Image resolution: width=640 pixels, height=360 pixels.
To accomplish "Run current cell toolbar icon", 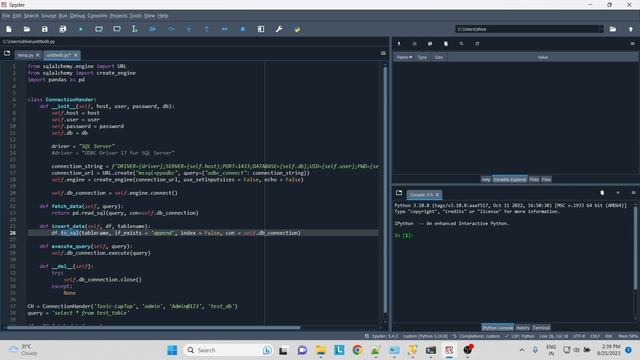I will point(99,29).
